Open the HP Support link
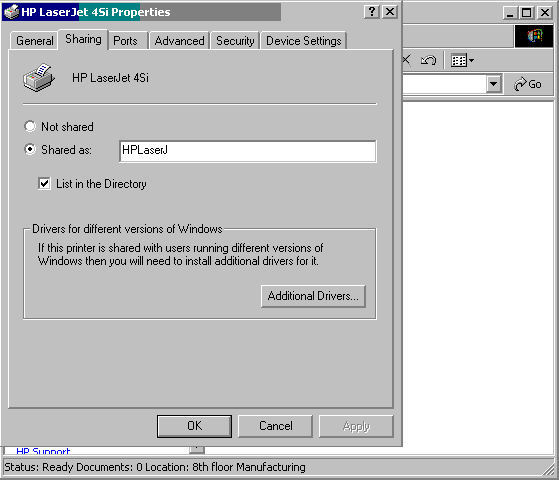The height and width of the screenshot is (480, 559). point(43,451)
